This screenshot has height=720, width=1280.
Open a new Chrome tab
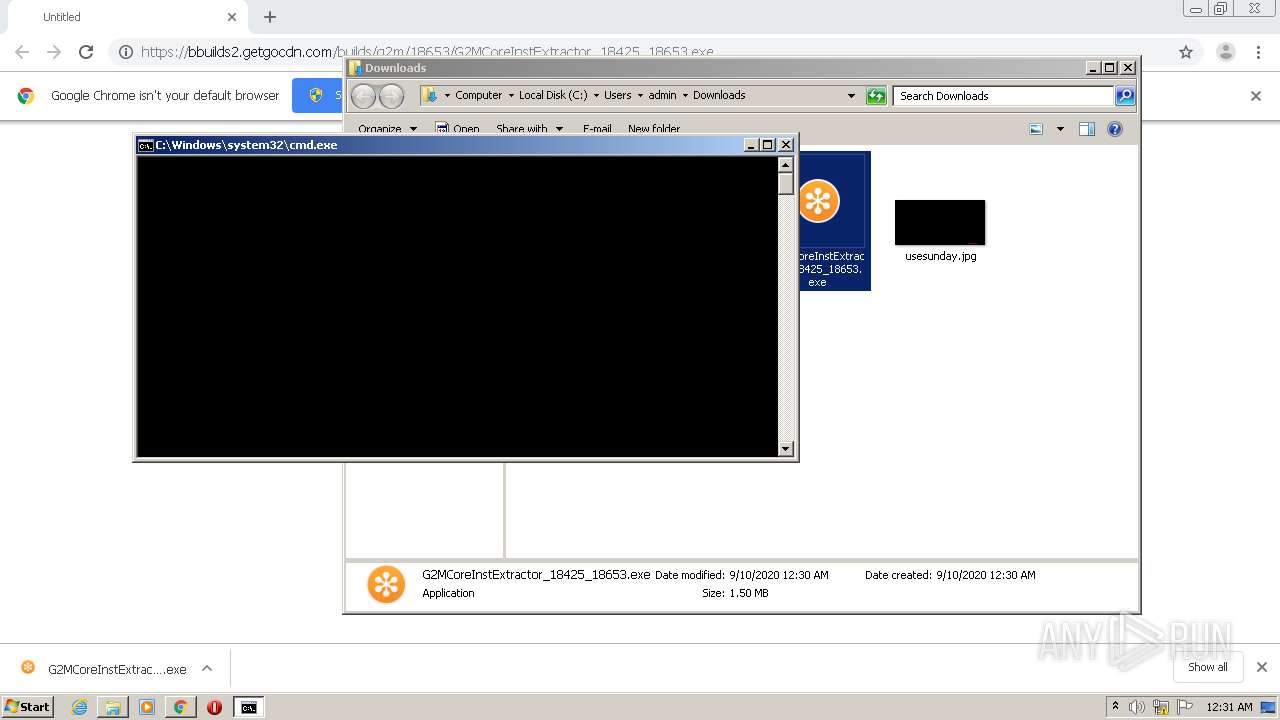coord(270,17)
